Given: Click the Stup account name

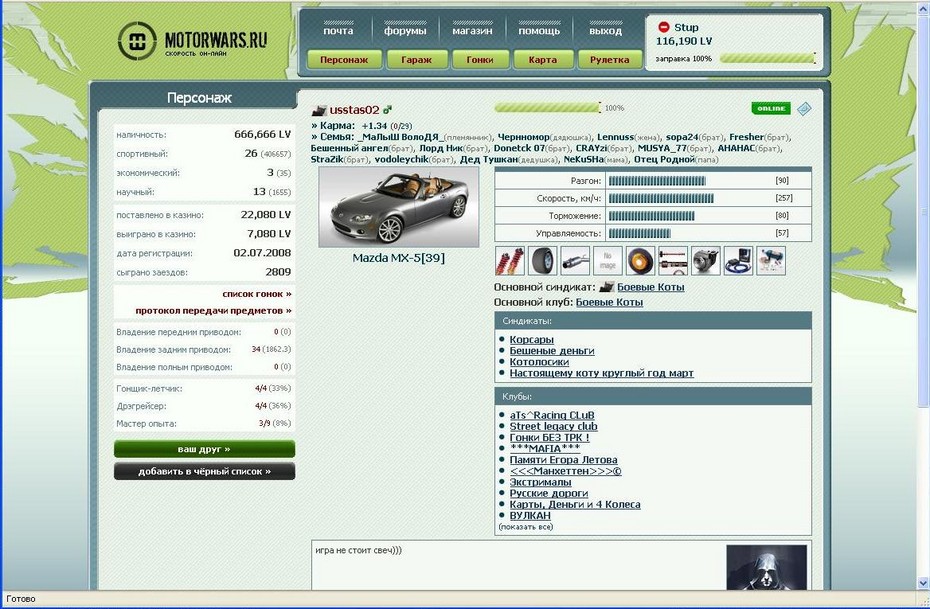Looking at the screenshot, I should point(686,27).
